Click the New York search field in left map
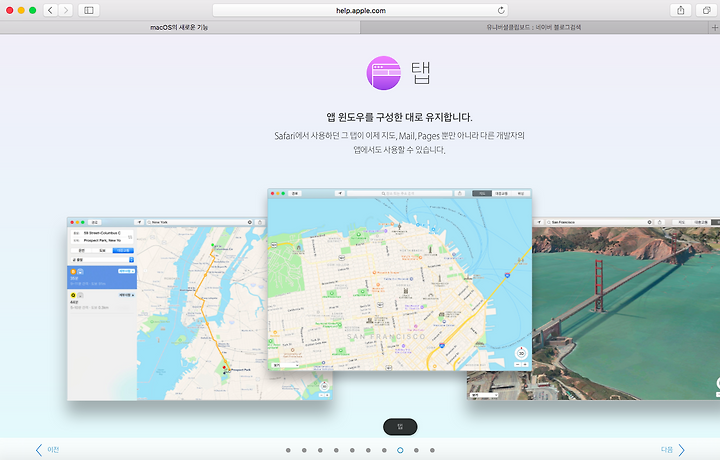The width and height of the screenshot is (720, 460). point(200,222)
